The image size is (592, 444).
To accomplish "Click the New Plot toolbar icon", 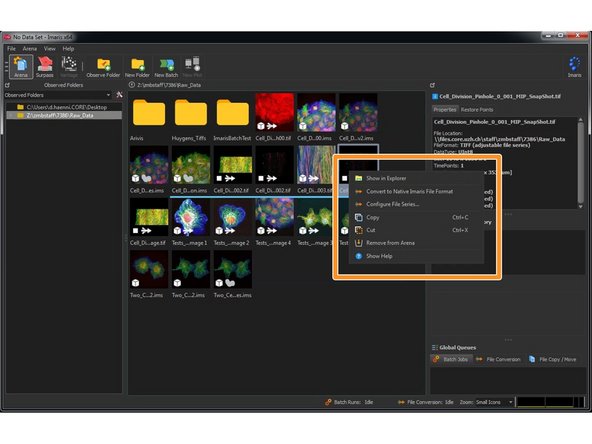I will pyautogui.click(x=192, y=66).
